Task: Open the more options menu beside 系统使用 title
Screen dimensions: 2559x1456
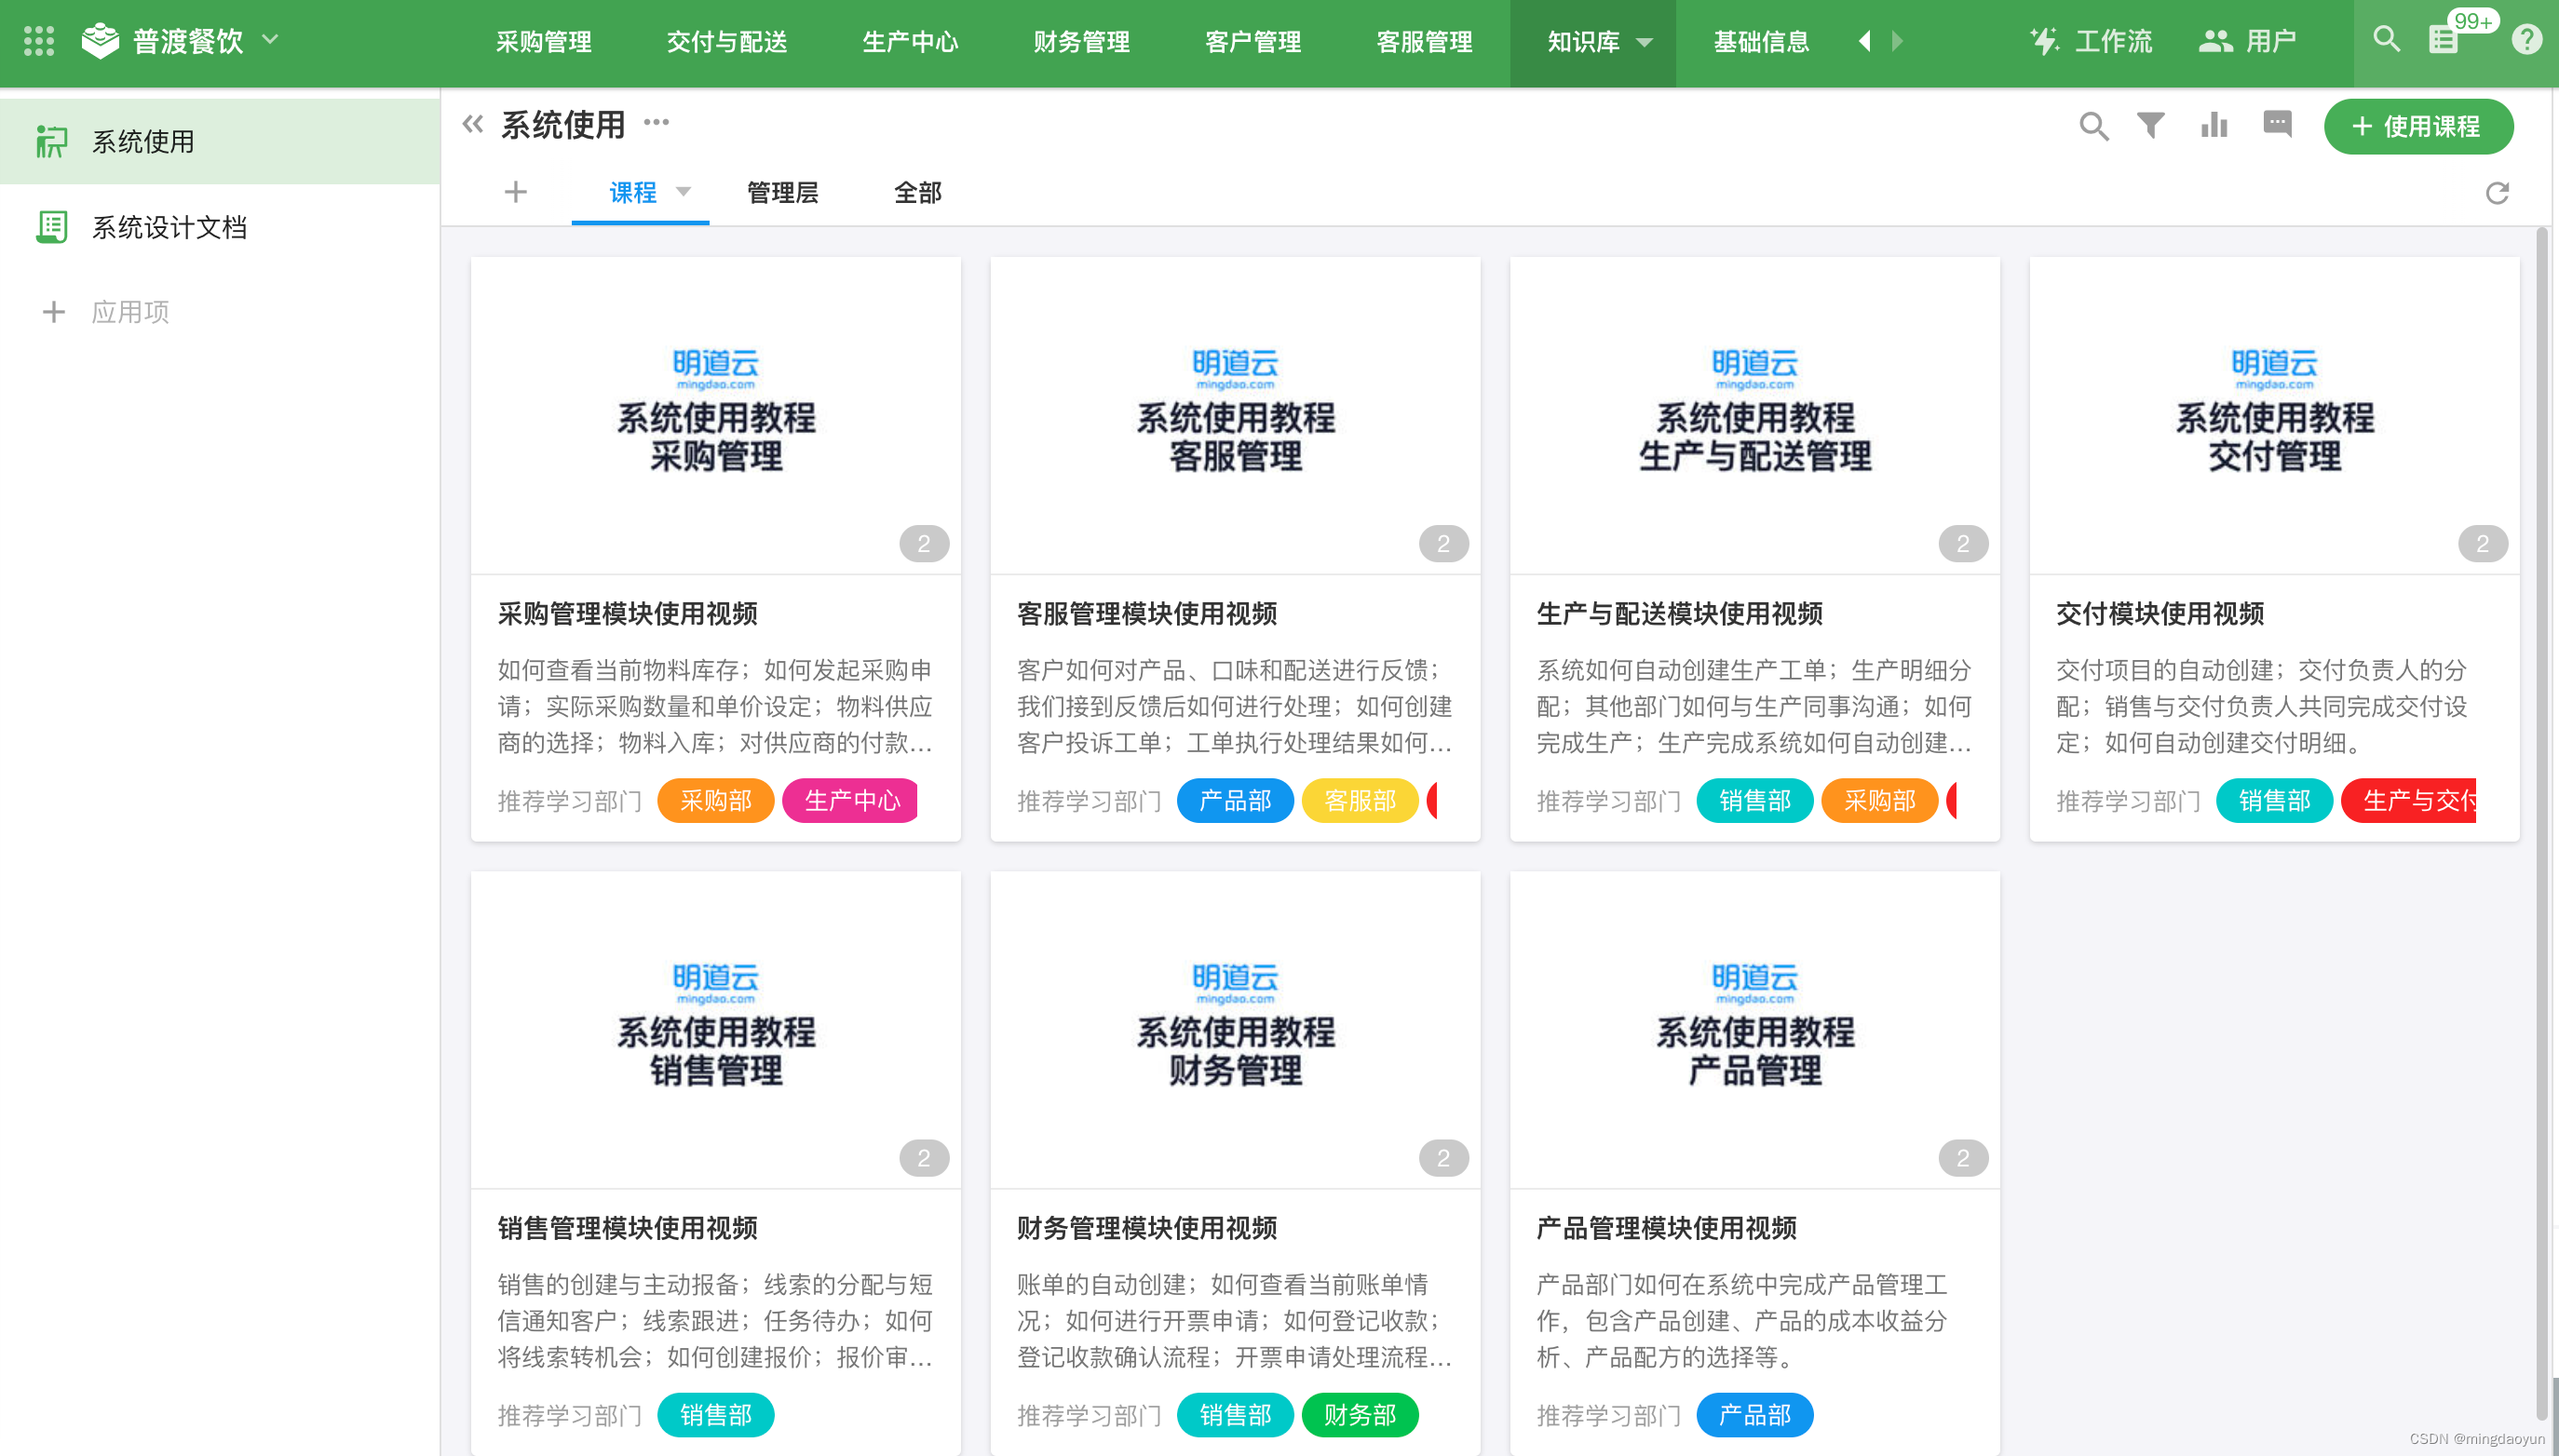Action: coord(657,125)
